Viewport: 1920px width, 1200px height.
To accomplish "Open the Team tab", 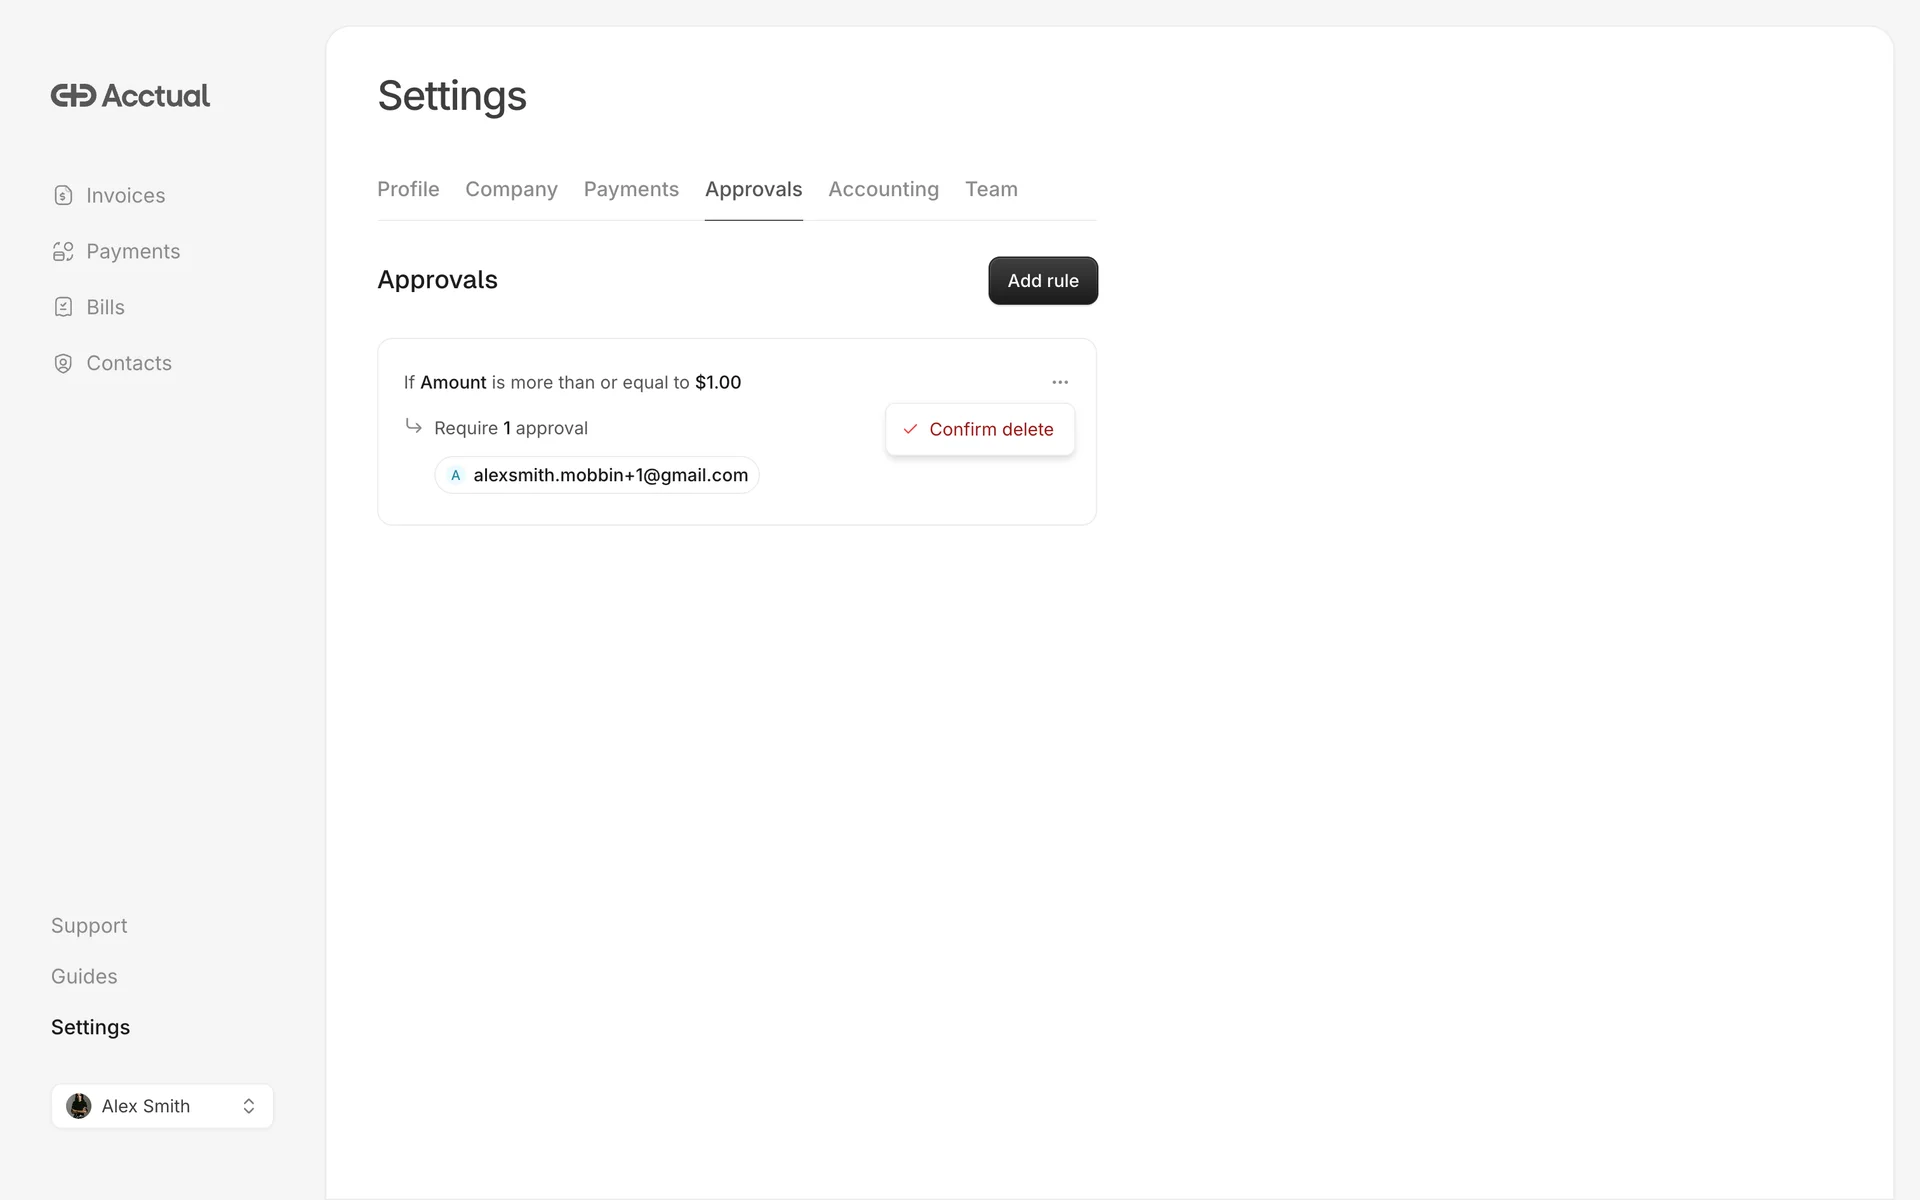I will coord(991,189).
